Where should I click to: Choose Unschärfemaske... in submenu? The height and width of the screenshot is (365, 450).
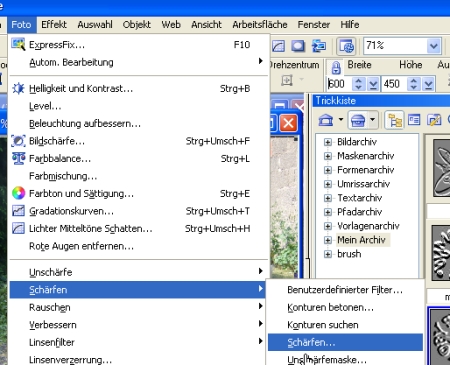pyautogui.click(x=345, y=360)
